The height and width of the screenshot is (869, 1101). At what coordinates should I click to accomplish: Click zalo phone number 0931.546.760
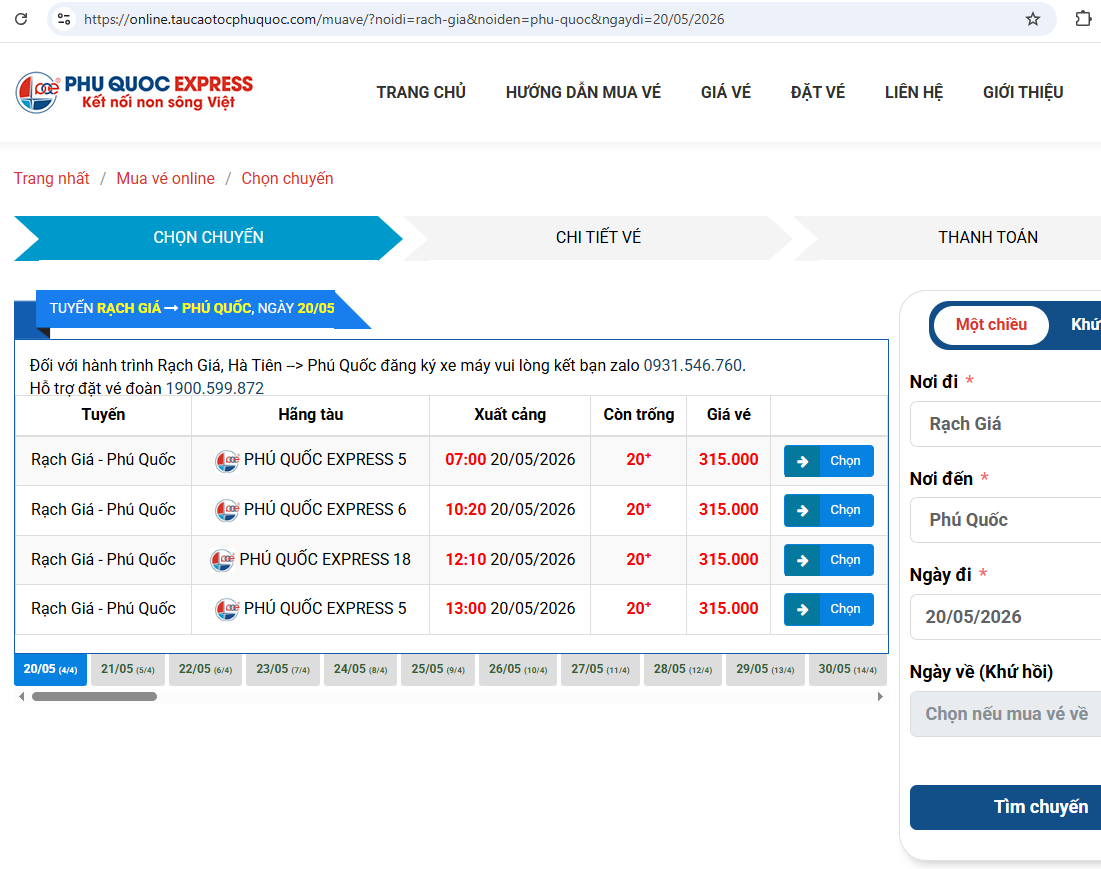point(692,366)
